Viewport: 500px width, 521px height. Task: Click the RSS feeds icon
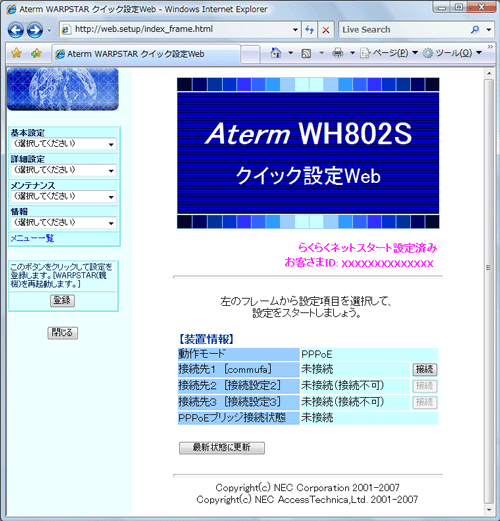point(306,53)
